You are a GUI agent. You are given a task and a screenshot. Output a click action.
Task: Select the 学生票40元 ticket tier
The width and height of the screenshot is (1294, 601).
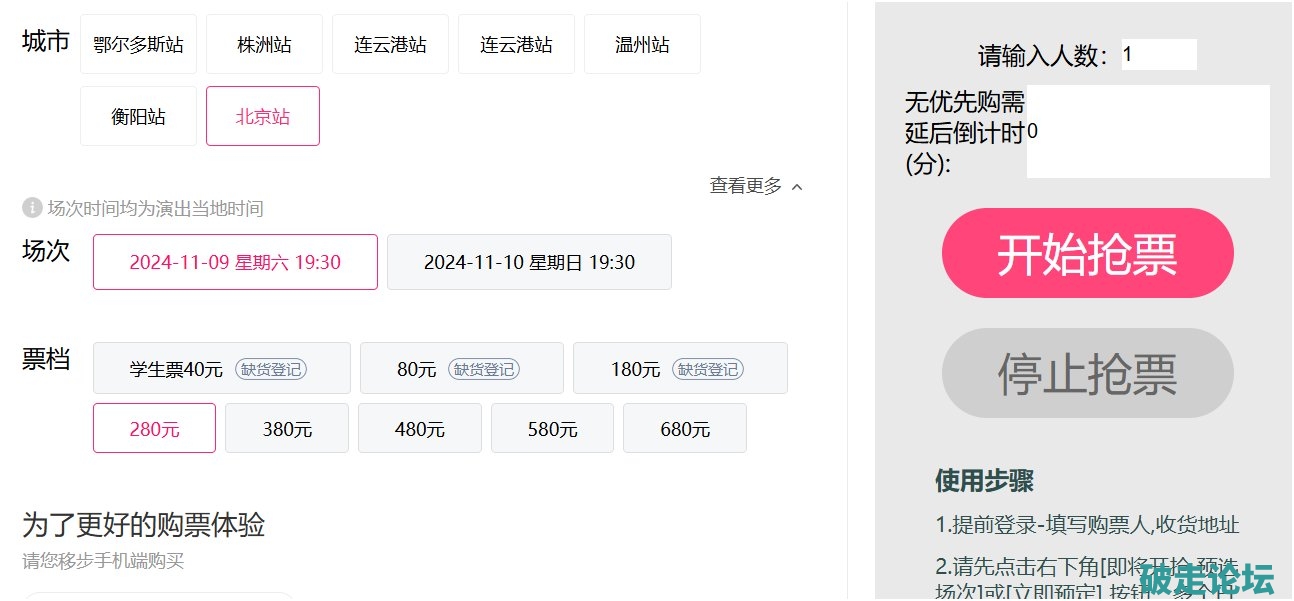[221, 369]
